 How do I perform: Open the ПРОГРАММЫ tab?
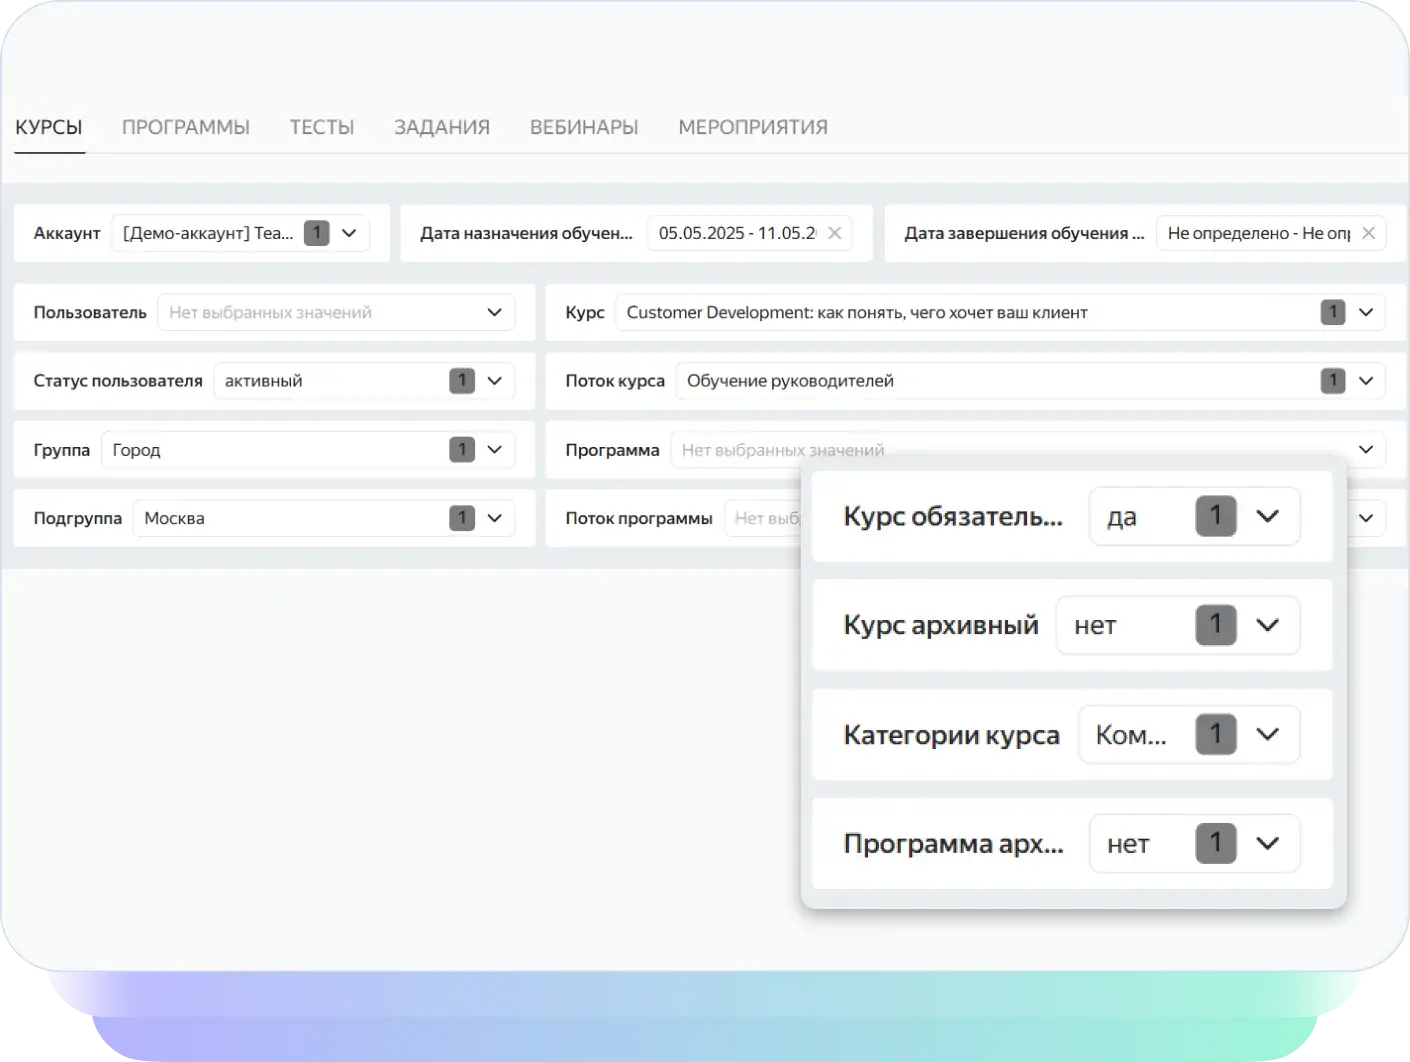coord(186,127)
